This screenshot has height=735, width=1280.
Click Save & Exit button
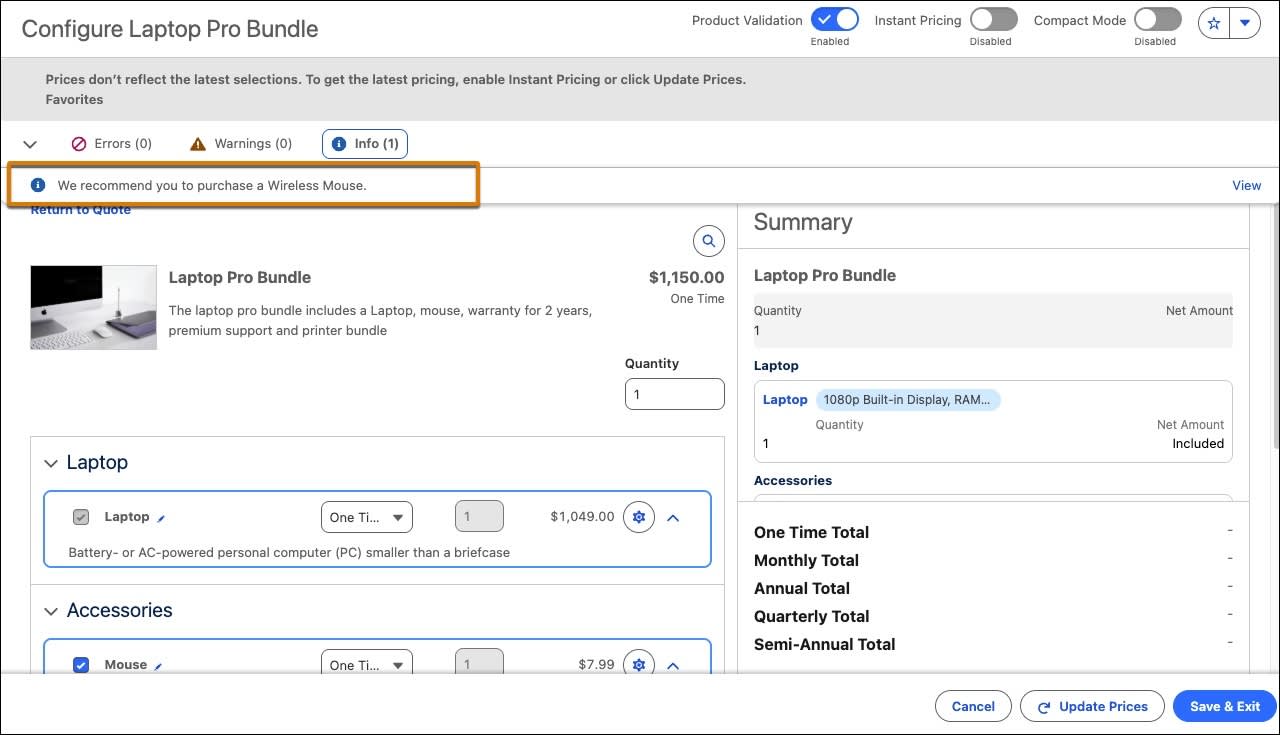(x=1225, y=706)
